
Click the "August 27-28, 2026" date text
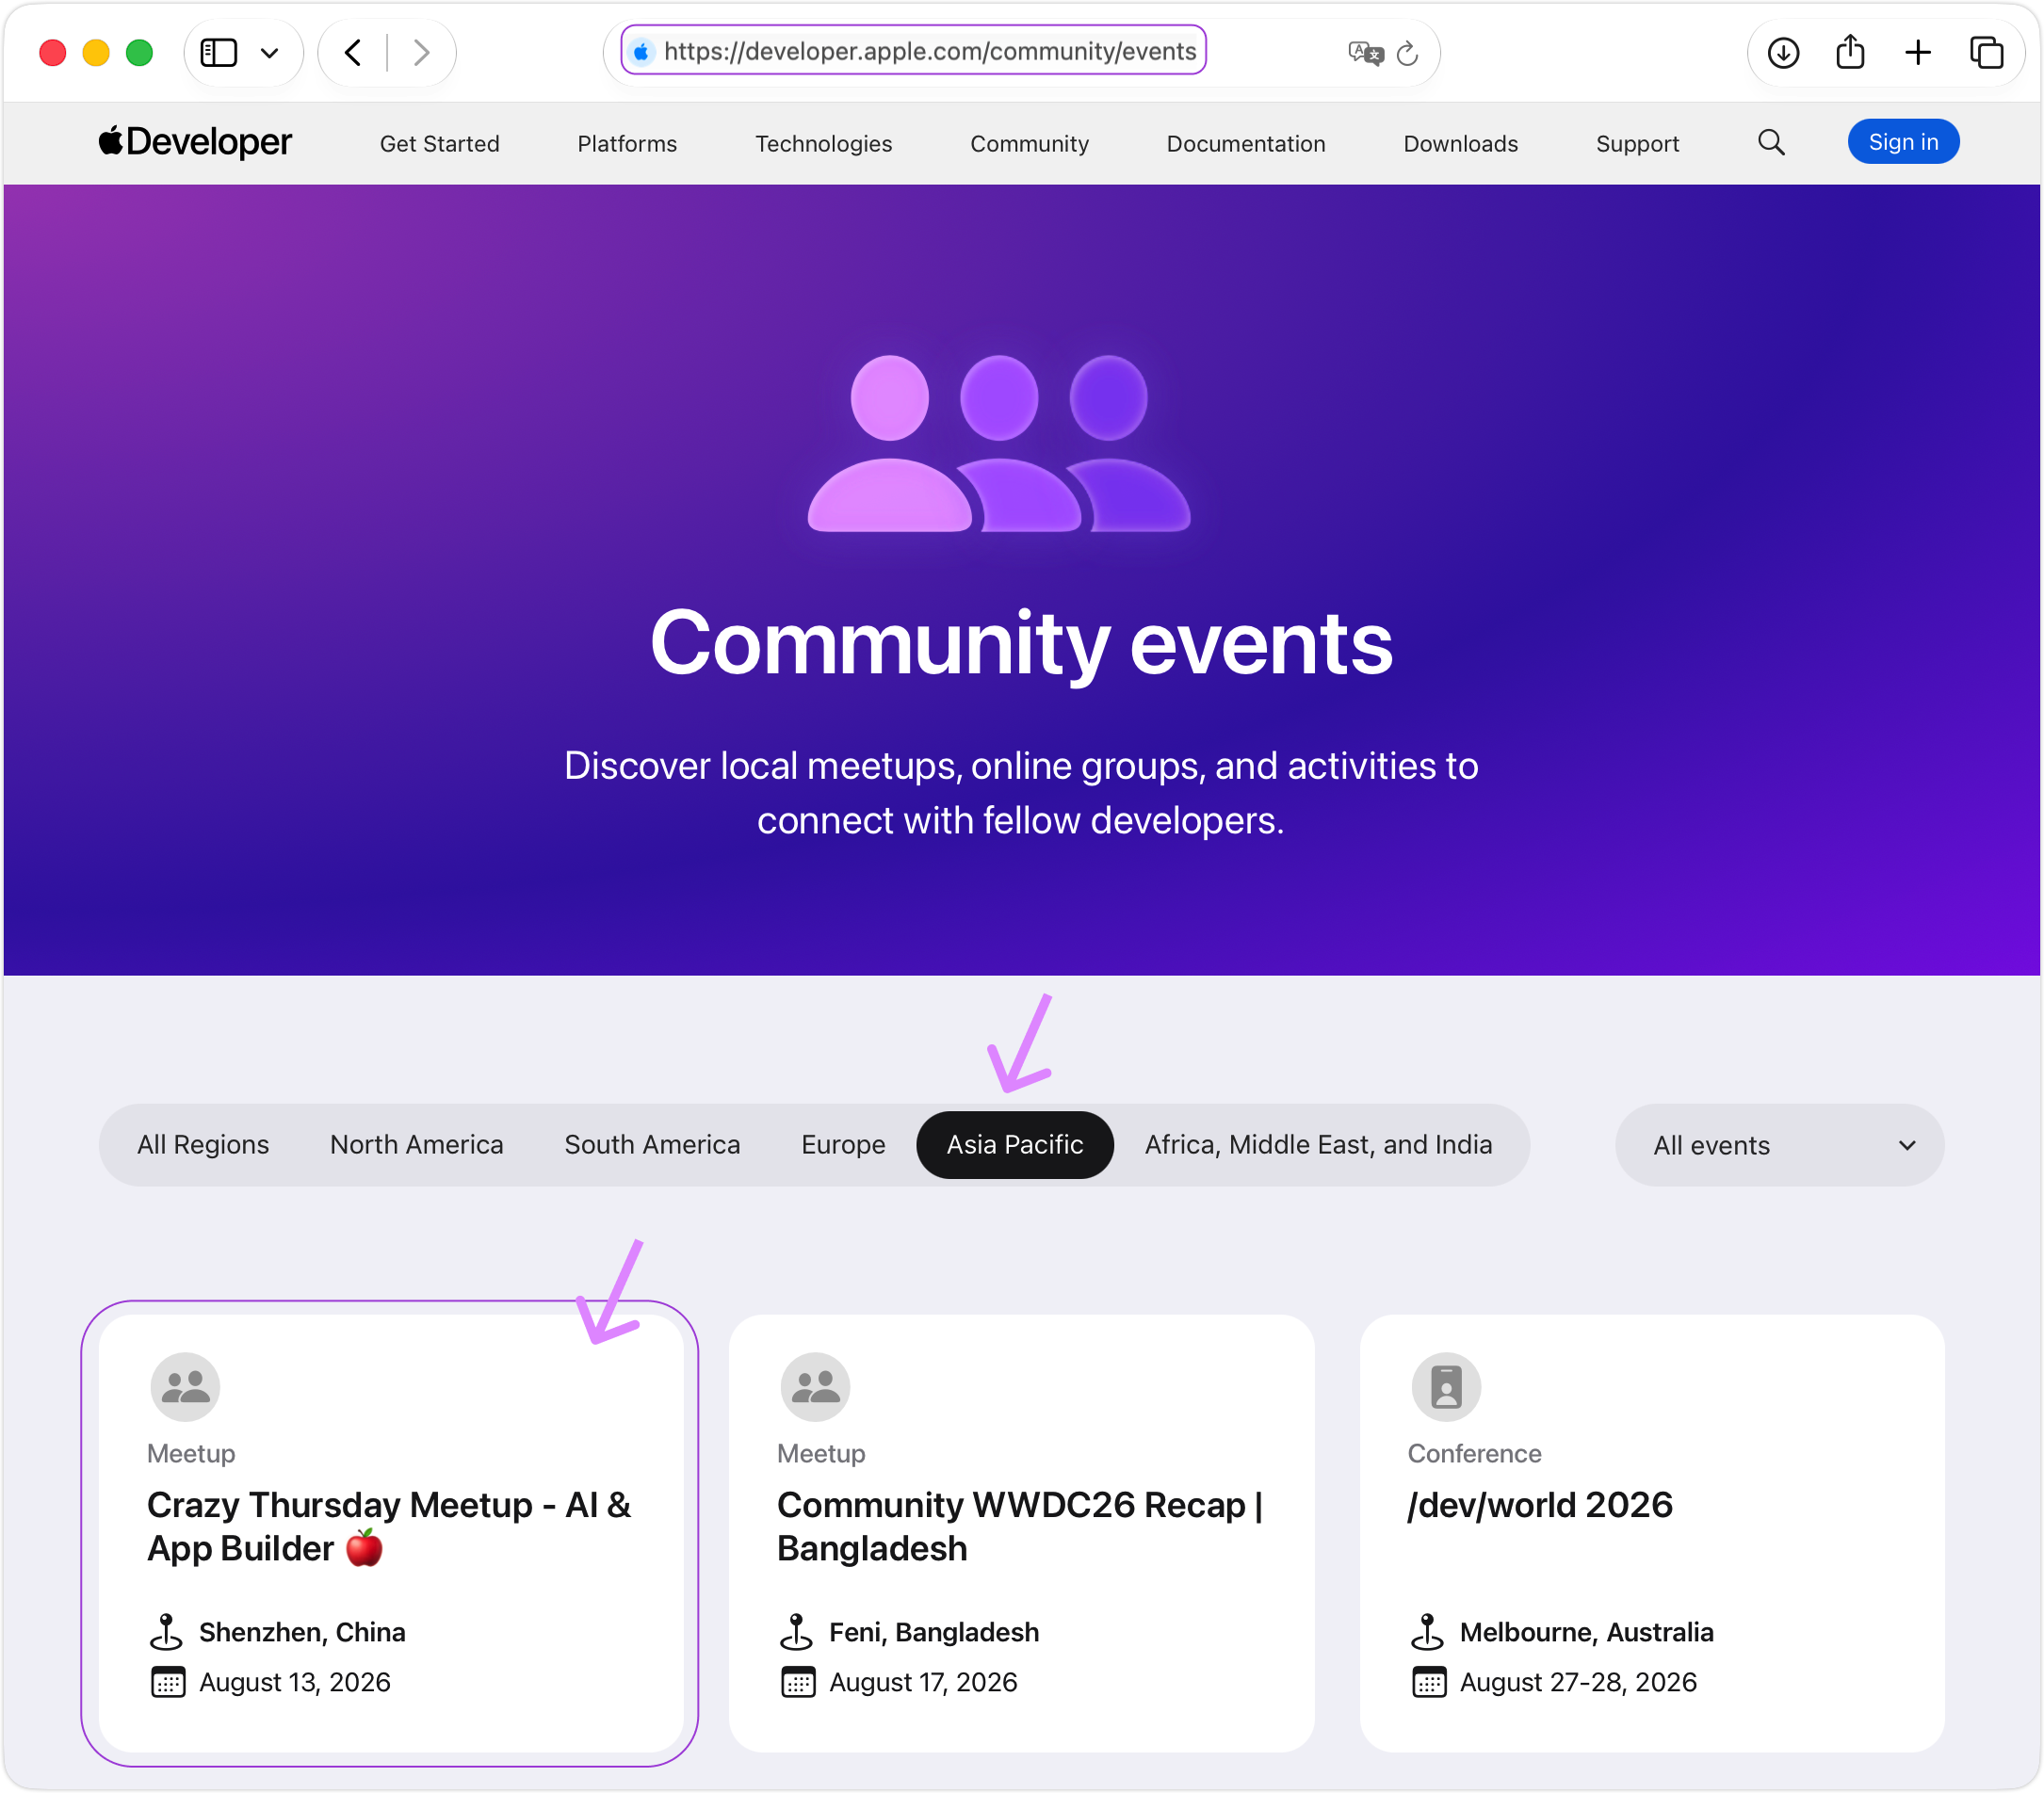coord(1578,1682)
